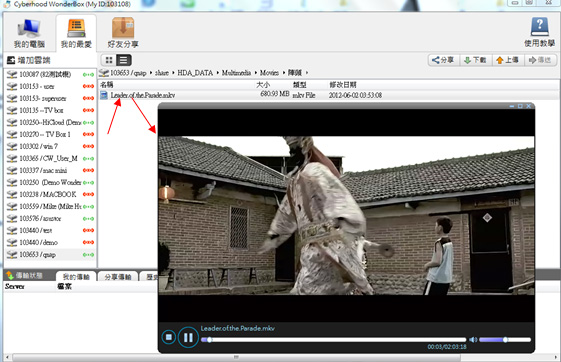The image size is (561, 362).
Task: Switch to list view mode
Action: [123, 60]
